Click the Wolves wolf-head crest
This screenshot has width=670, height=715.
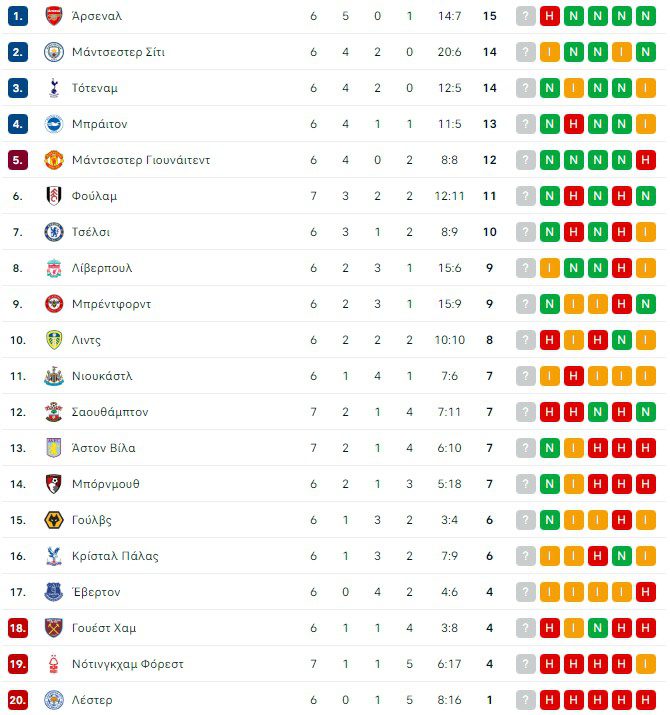[53, 520]
